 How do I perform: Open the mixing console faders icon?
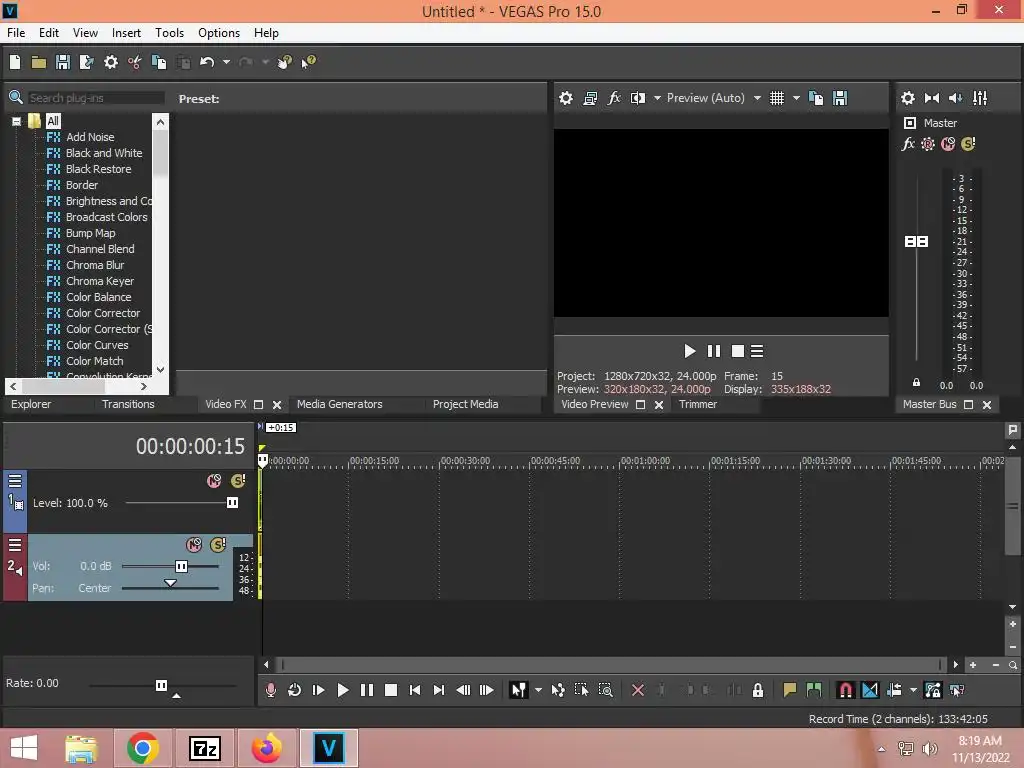tap(980, 98)
